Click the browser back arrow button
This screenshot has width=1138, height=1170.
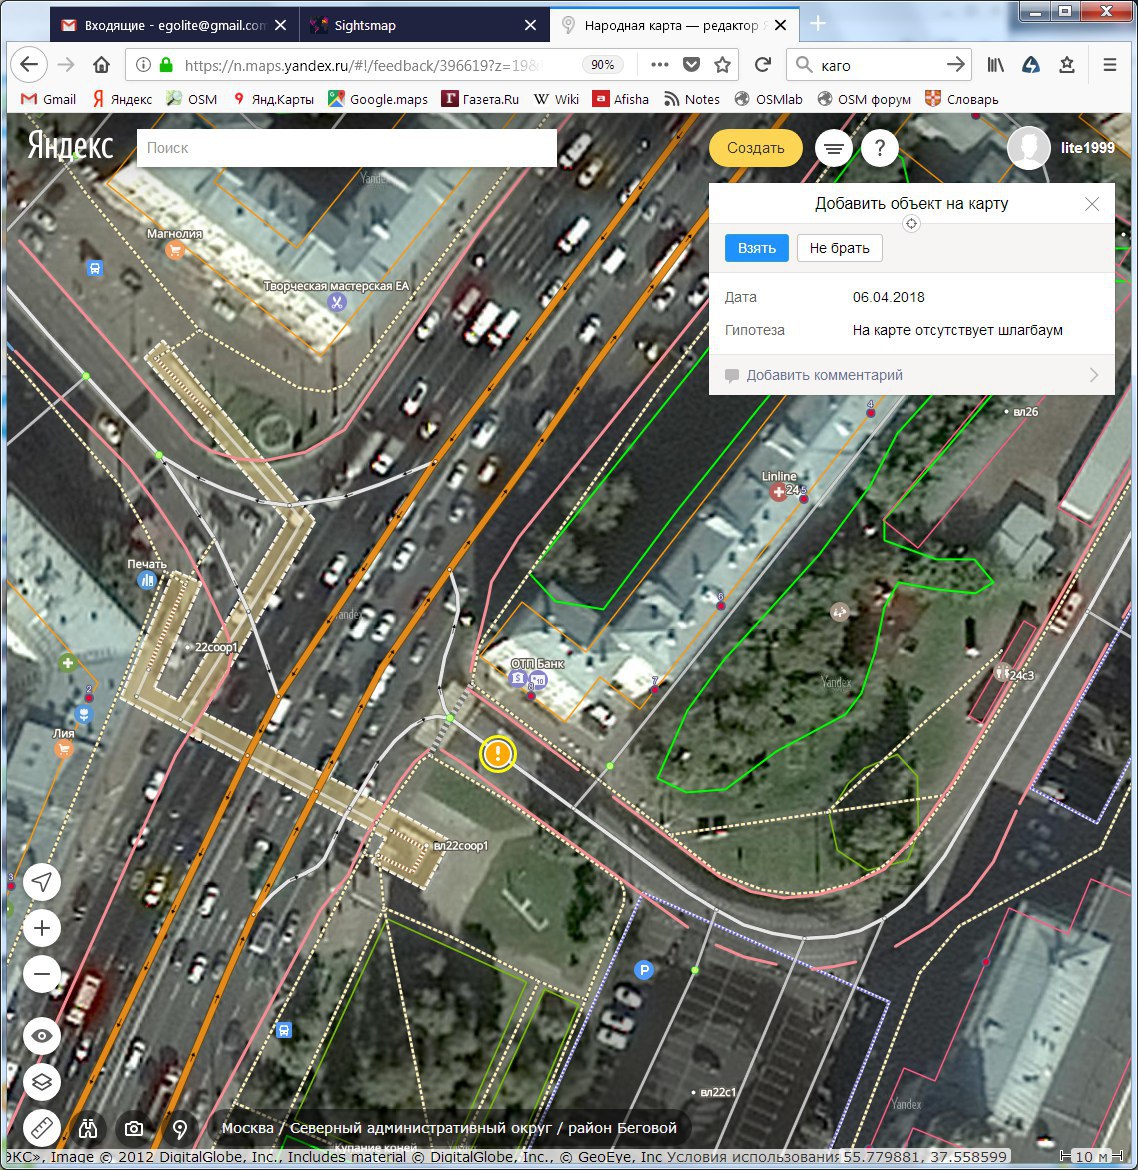tap(29, 65)
